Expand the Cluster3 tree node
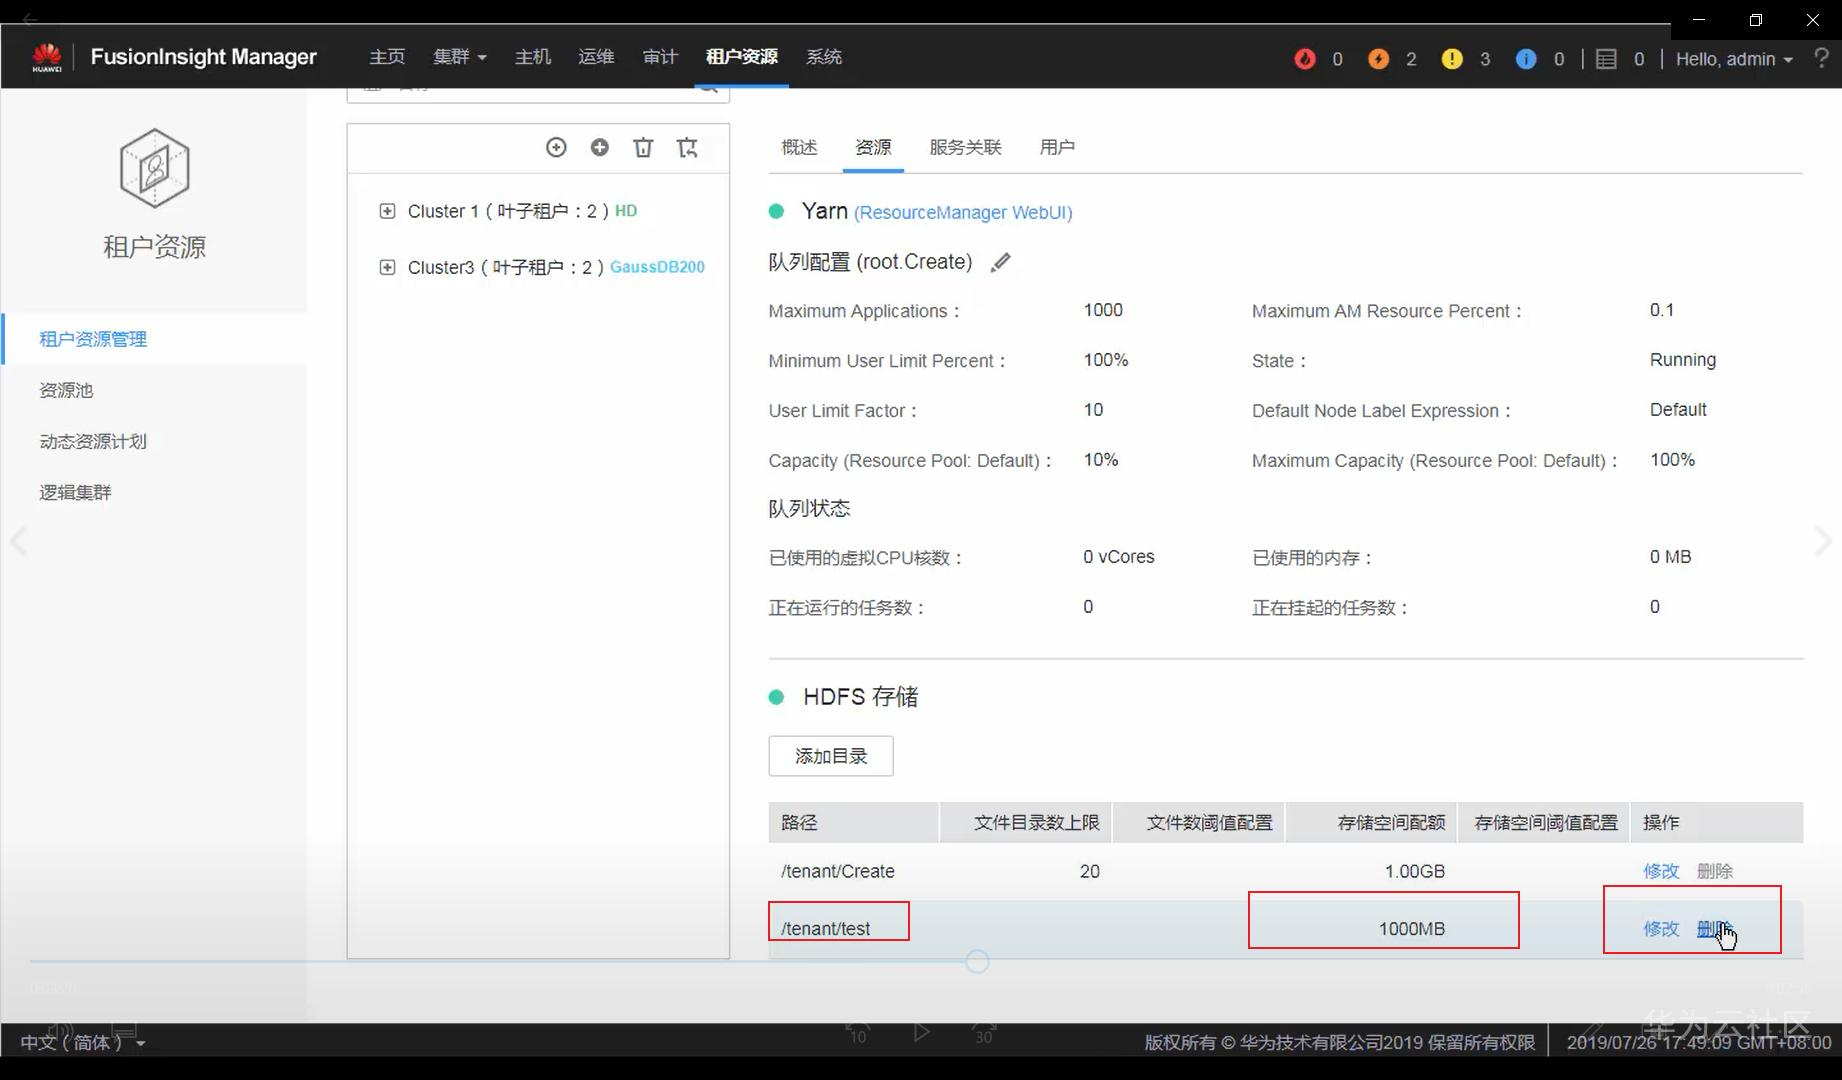The height and width of the screenshot is (1080, 1842). (387, 267)
